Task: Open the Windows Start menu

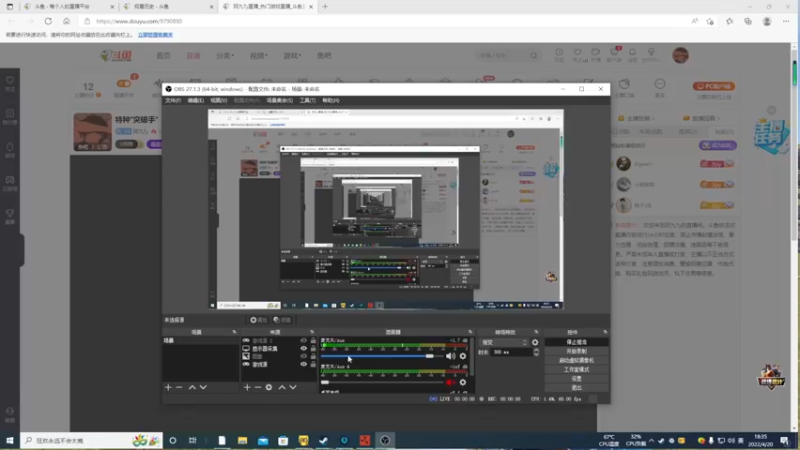Action: pos(10,440)
